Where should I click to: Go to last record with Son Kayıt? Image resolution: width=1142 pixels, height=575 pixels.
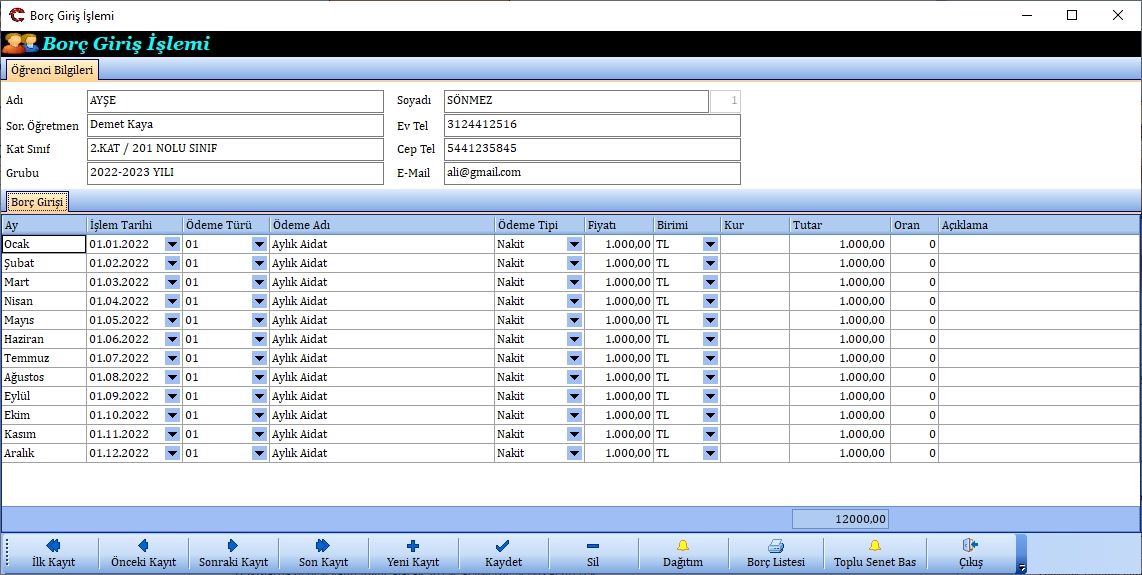tap(323, 552)
